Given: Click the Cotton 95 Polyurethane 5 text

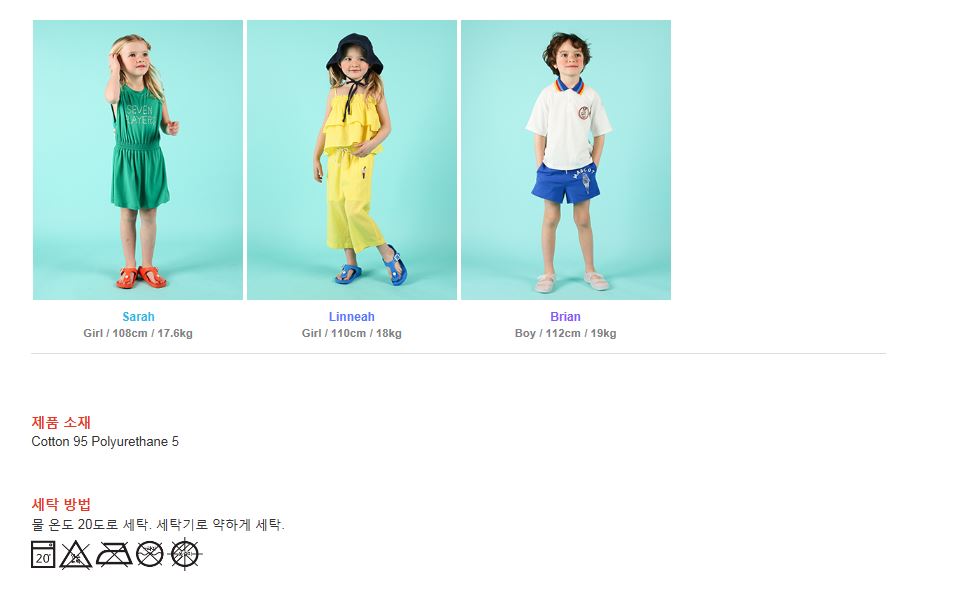Looking at the screenshot, I should [x=105, y=442].
